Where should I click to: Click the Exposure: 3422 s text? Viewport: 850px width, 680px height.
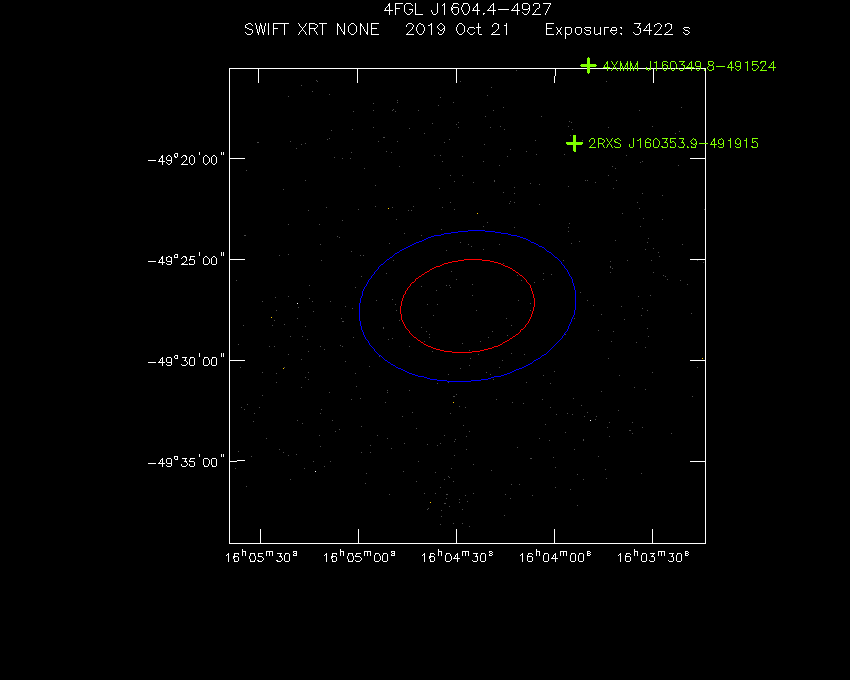click(617, 29)
